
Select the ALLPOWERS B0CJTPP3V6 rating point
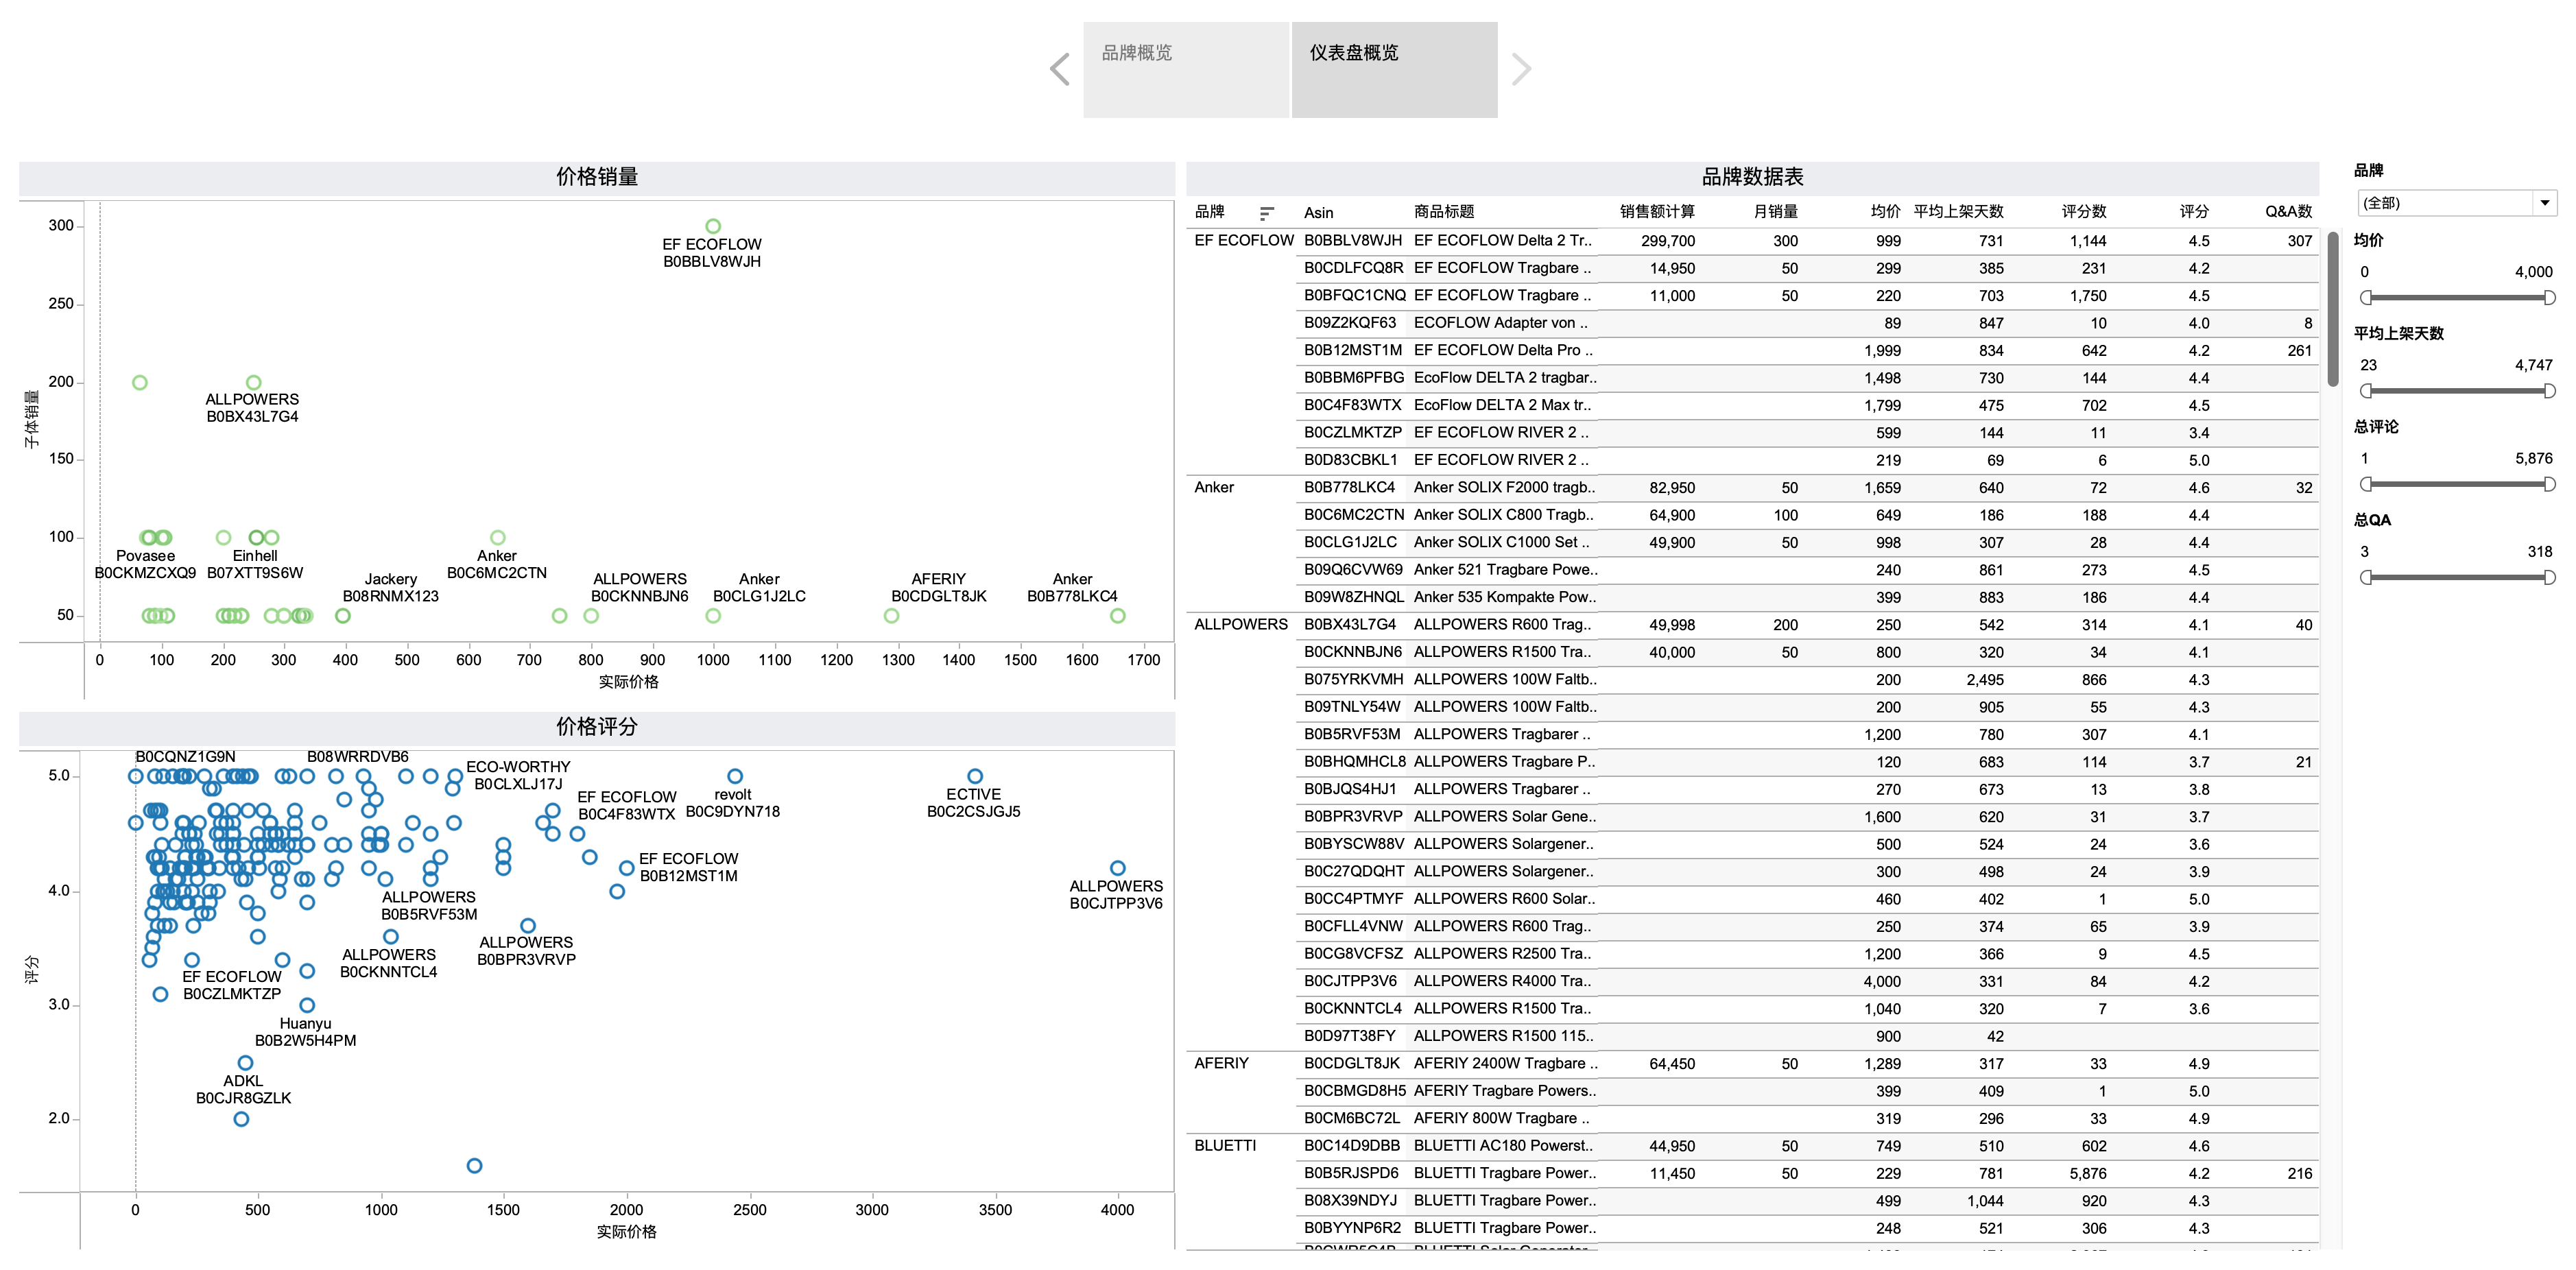coord(1118,868)
